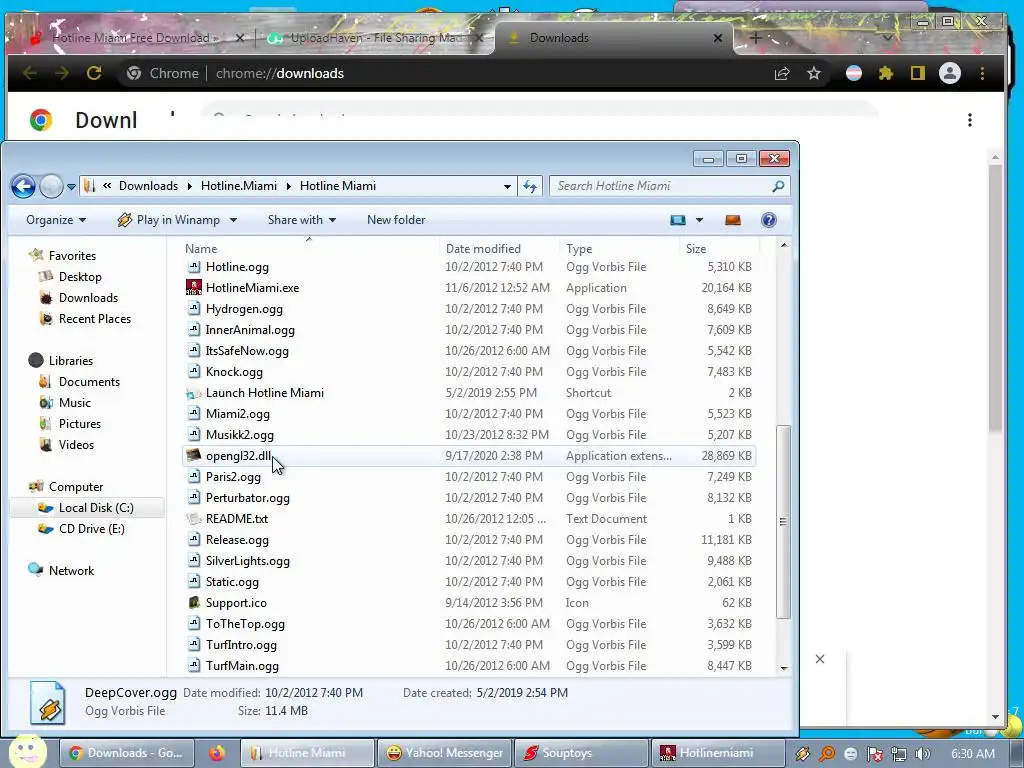
Task: Create a New folder
Action: 396,220
